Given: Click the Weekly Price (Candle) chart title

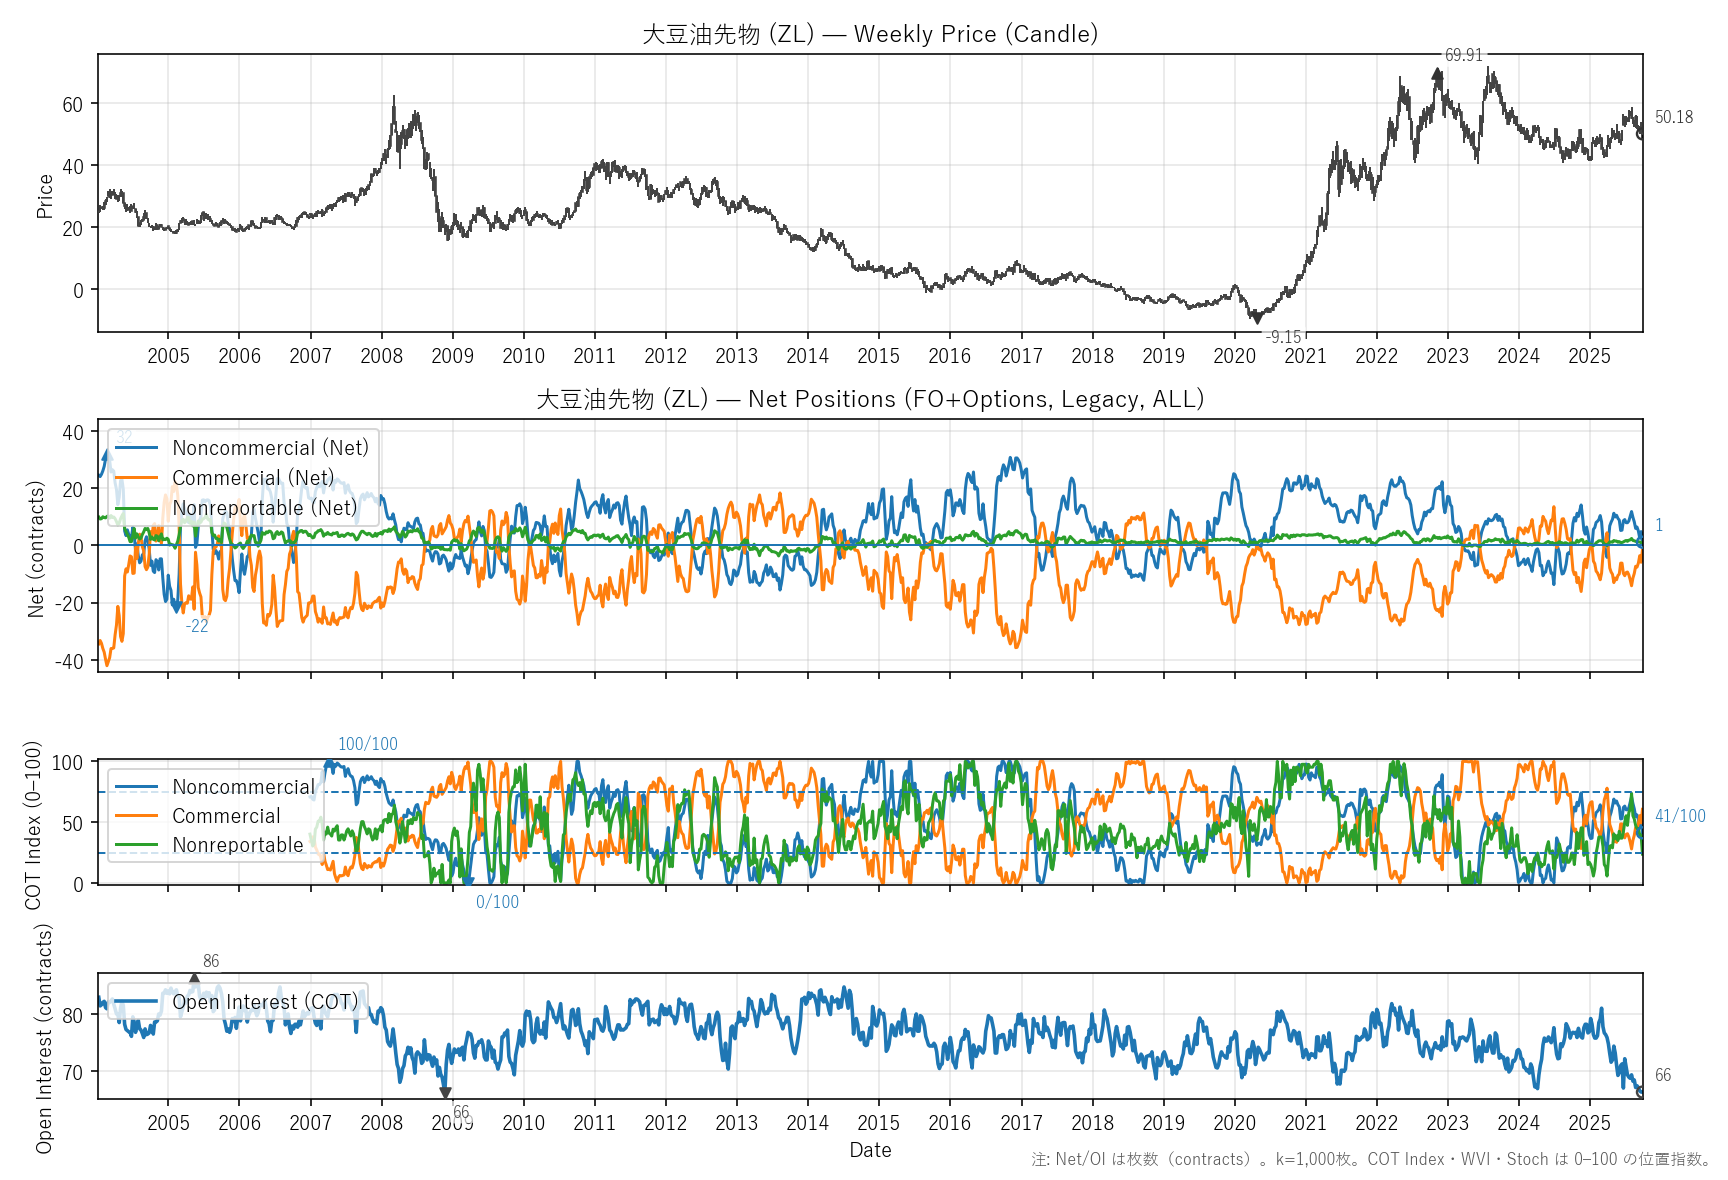Looking at the screenshot, I should coord(869,34).
